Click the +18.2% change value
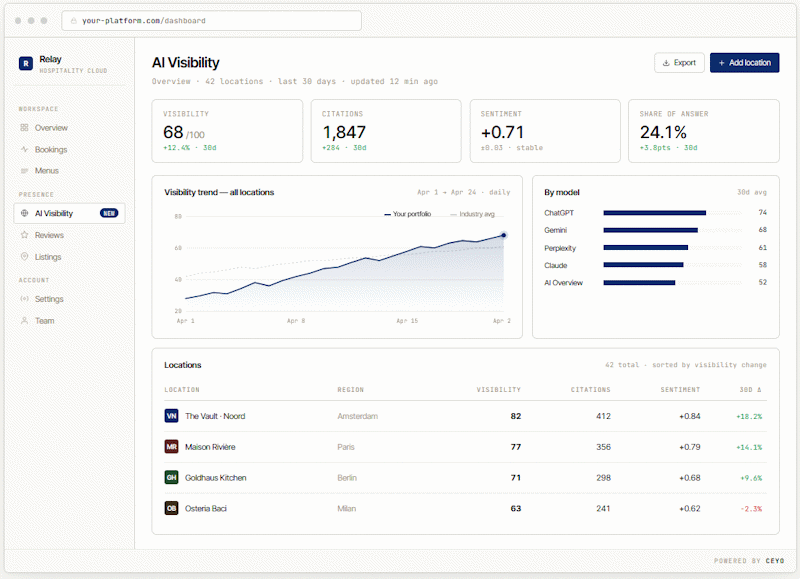 [x=749, y=417]
